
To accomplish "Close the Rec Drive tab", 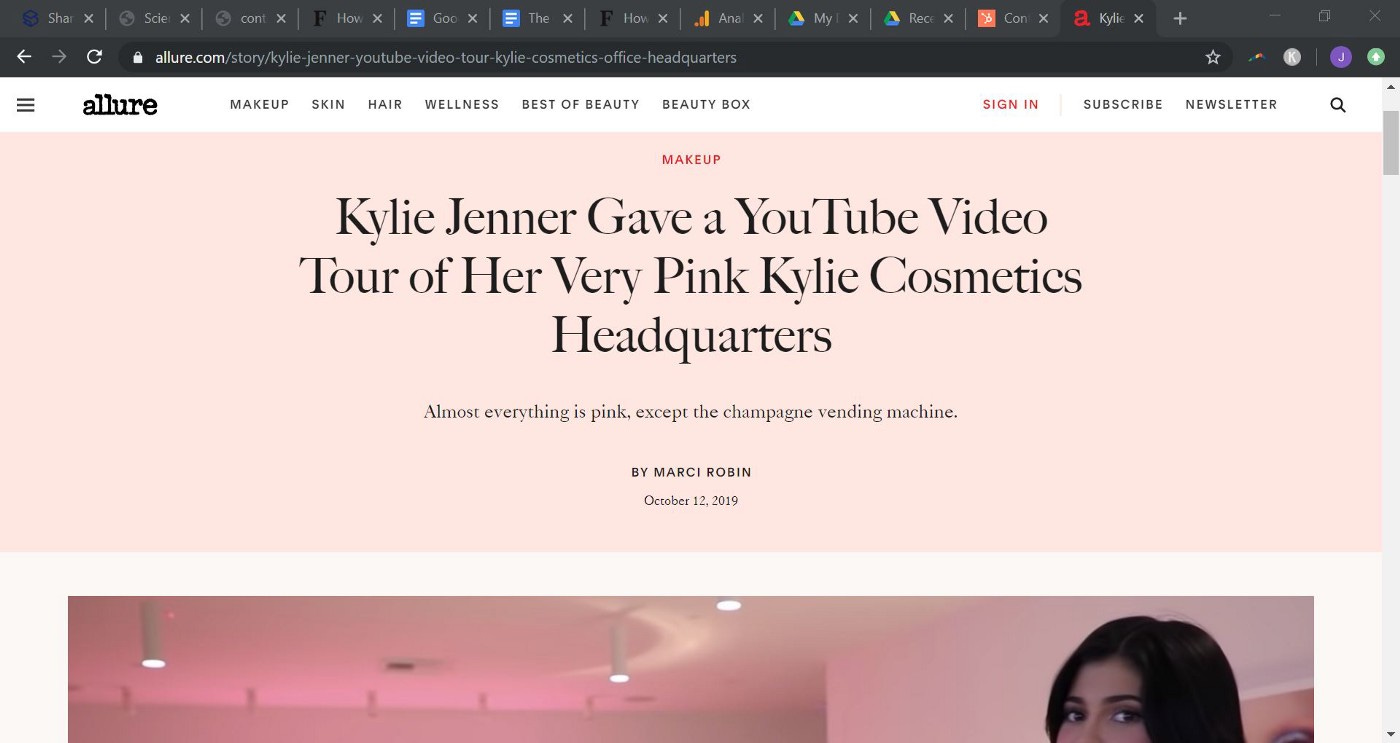I will click(947, 18).
